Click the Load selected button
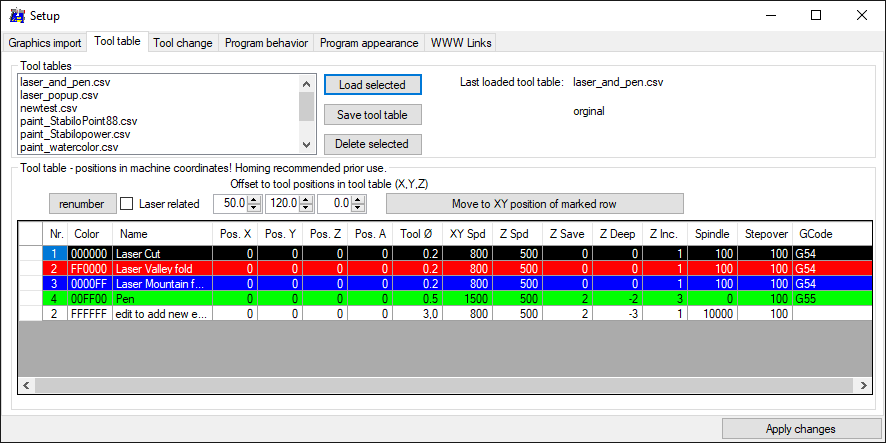The width and height of the screenshot is (886, 443). [372, 85]
